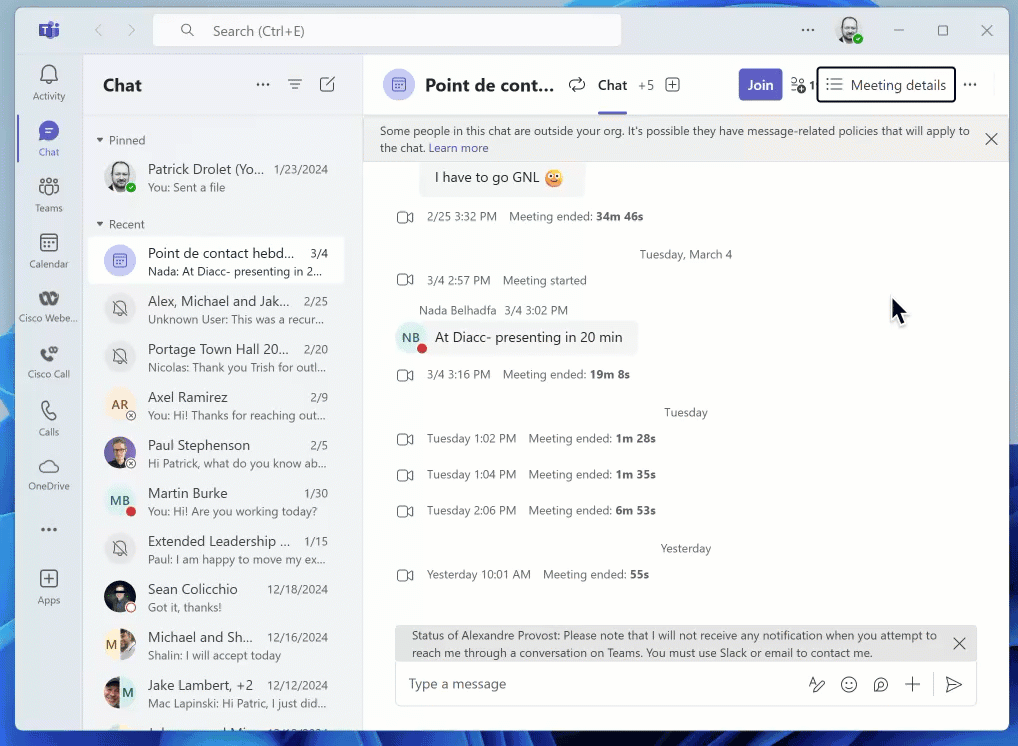Screen dimensions: 1018x746
Task: Open the emoji picker
Action: [x=849, y=685]
